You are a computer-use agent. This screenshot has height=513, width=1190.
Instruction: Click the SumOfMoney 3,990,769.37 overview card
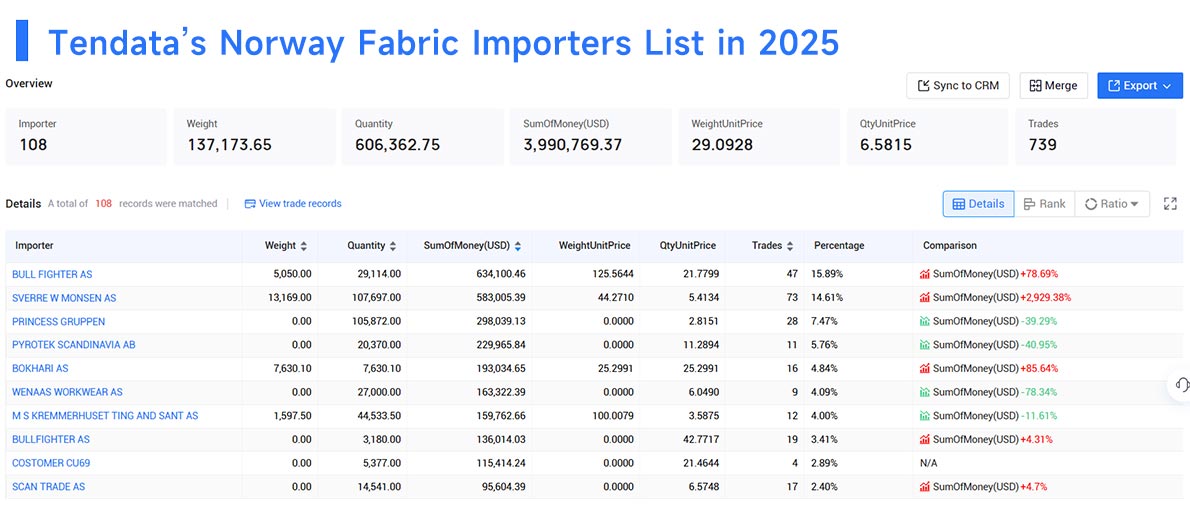[x=591, y=137]
